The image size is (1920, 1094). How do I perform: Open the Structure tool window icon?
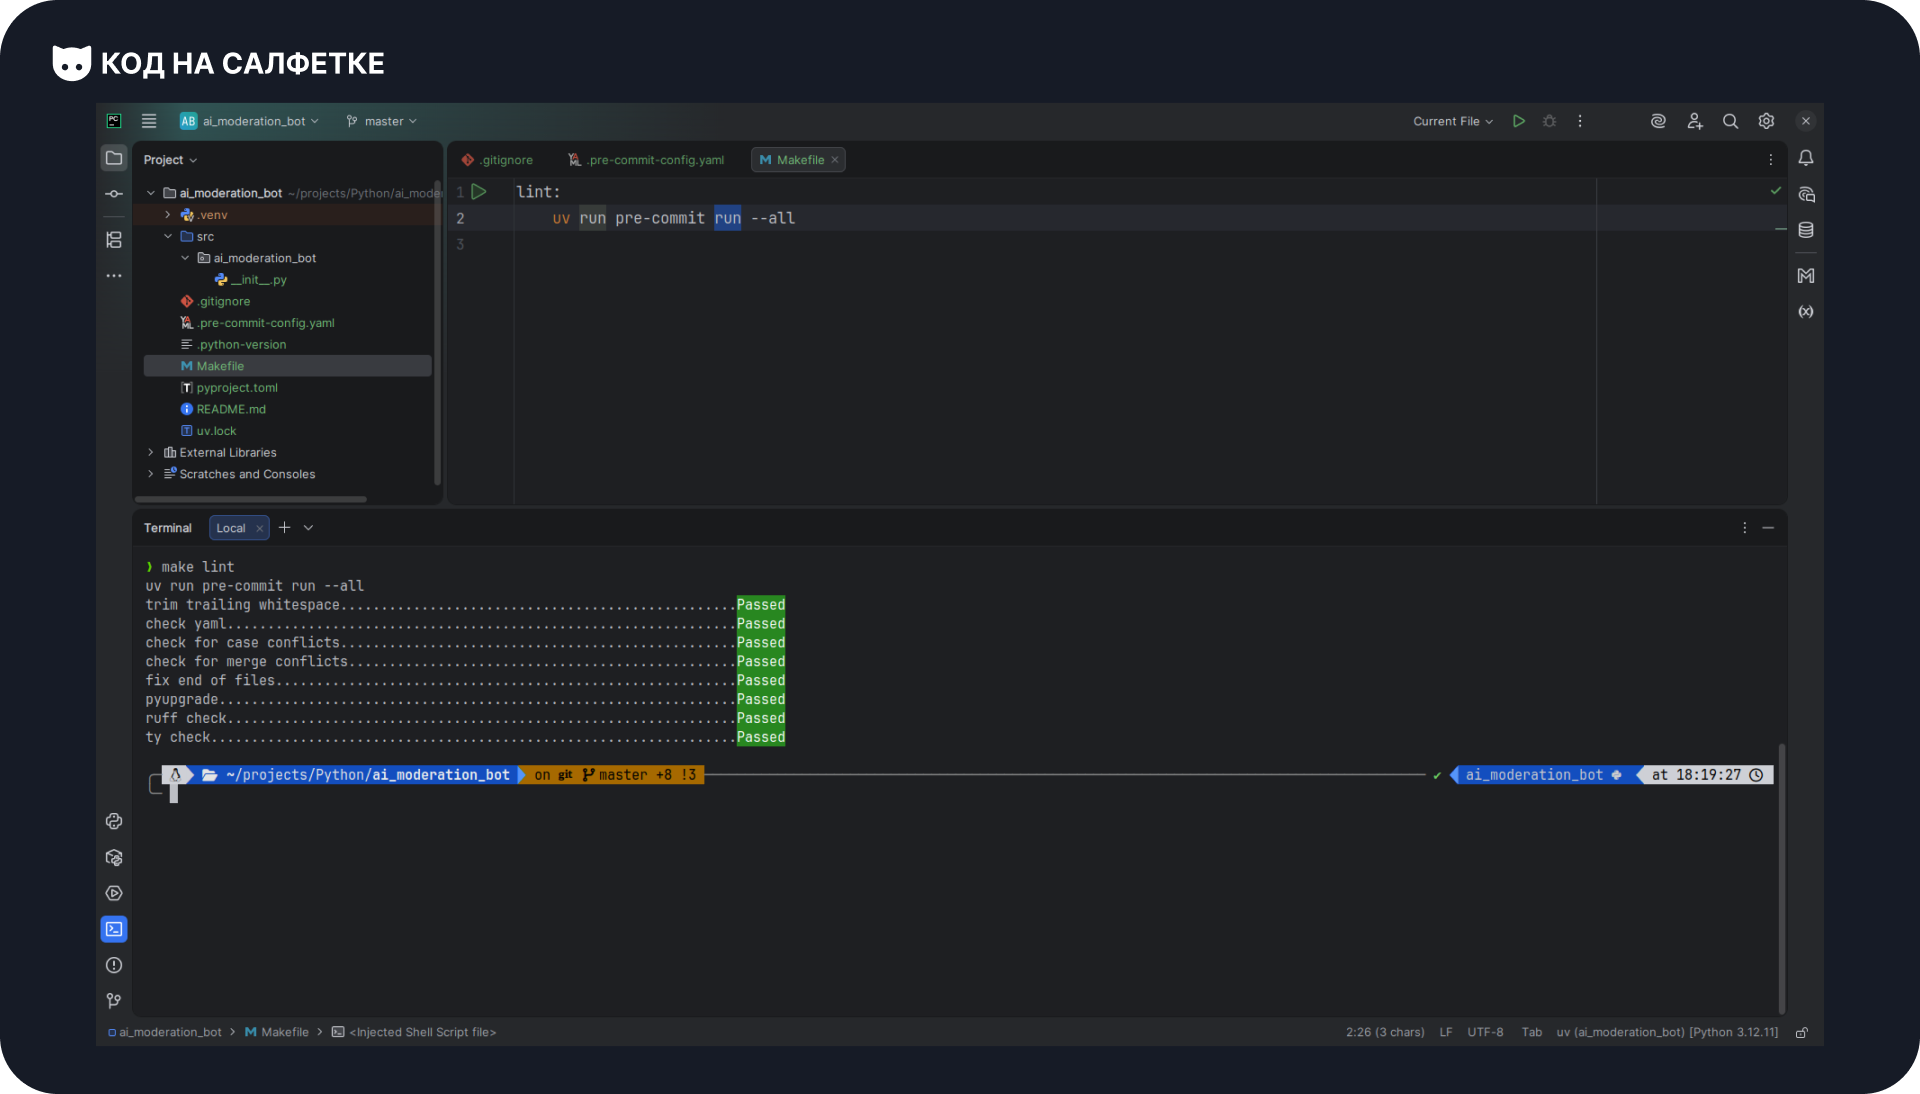114,240
